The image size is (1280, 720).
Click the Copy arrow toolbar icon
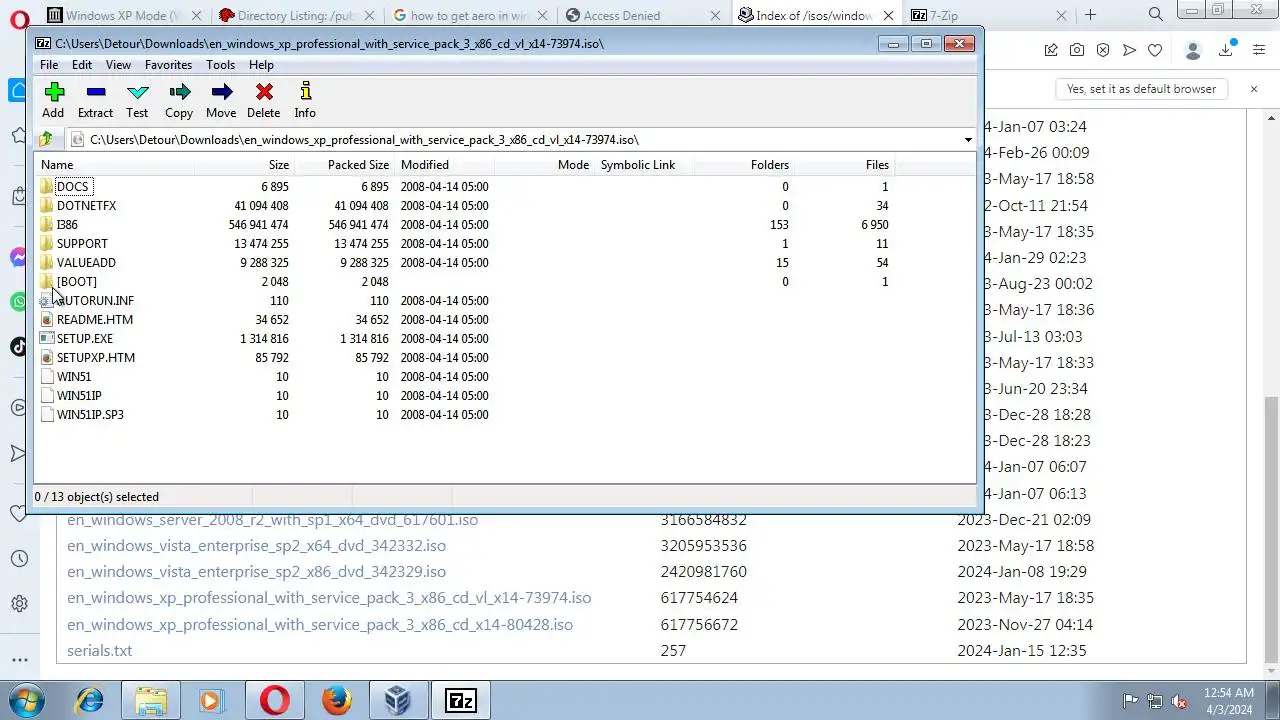(180, 92)
